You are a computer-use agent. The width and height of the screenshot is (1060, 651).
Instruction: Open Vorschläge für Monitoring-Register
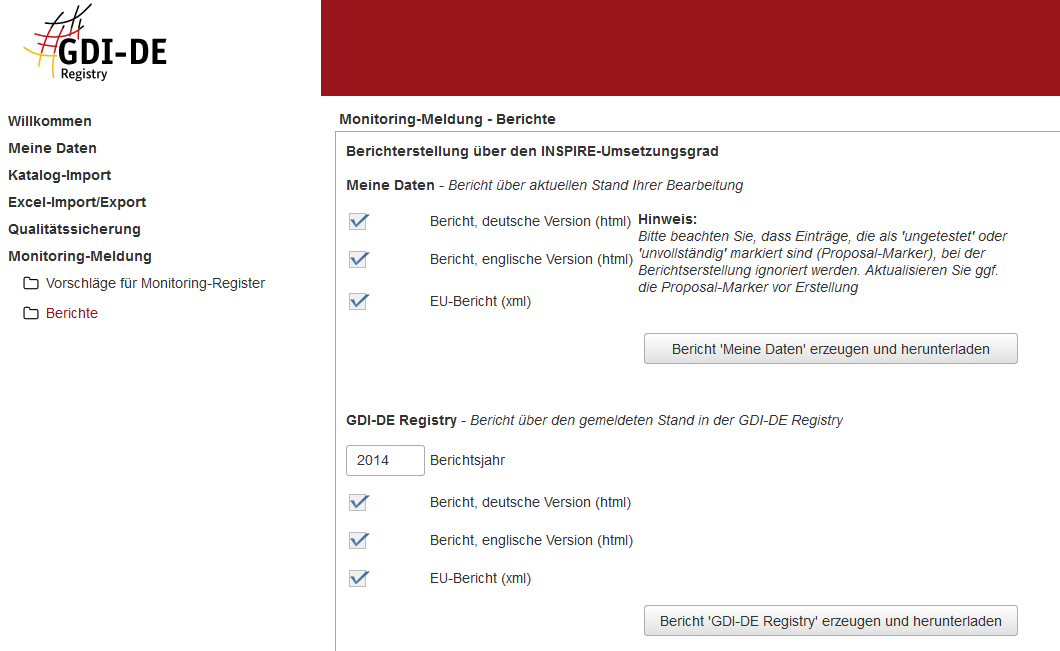[x=155, y=283]
